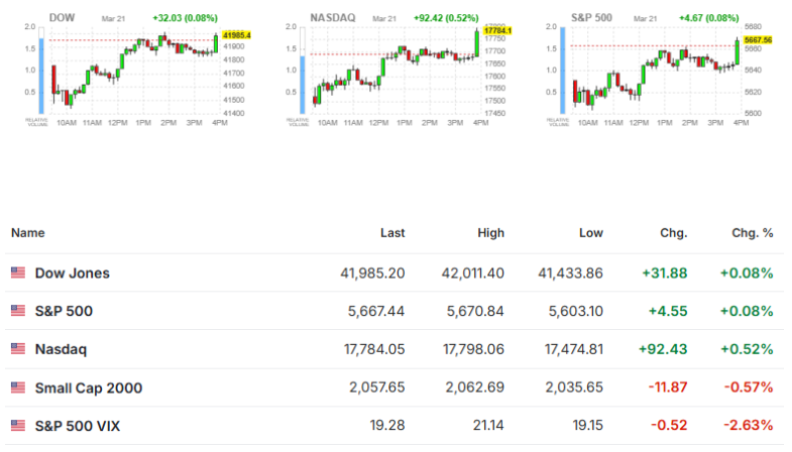Click Small Cap 2000 low value 2,035.65
The image size is (792, 452).
pyautogui.click(x=574, y=387)
